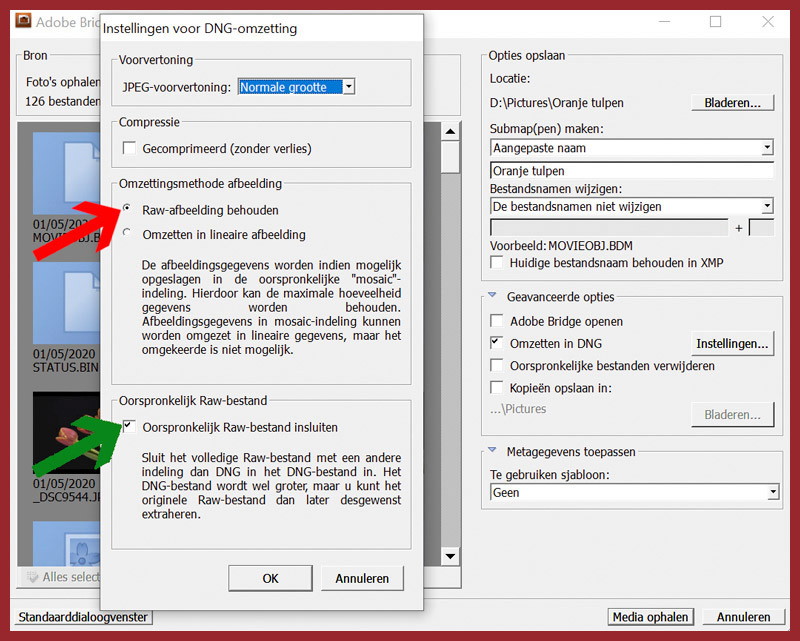The image size is (800, 641).
Task: Select the tulip photo thumbnail _DSC9544
Action: click(x=66, y=431)
